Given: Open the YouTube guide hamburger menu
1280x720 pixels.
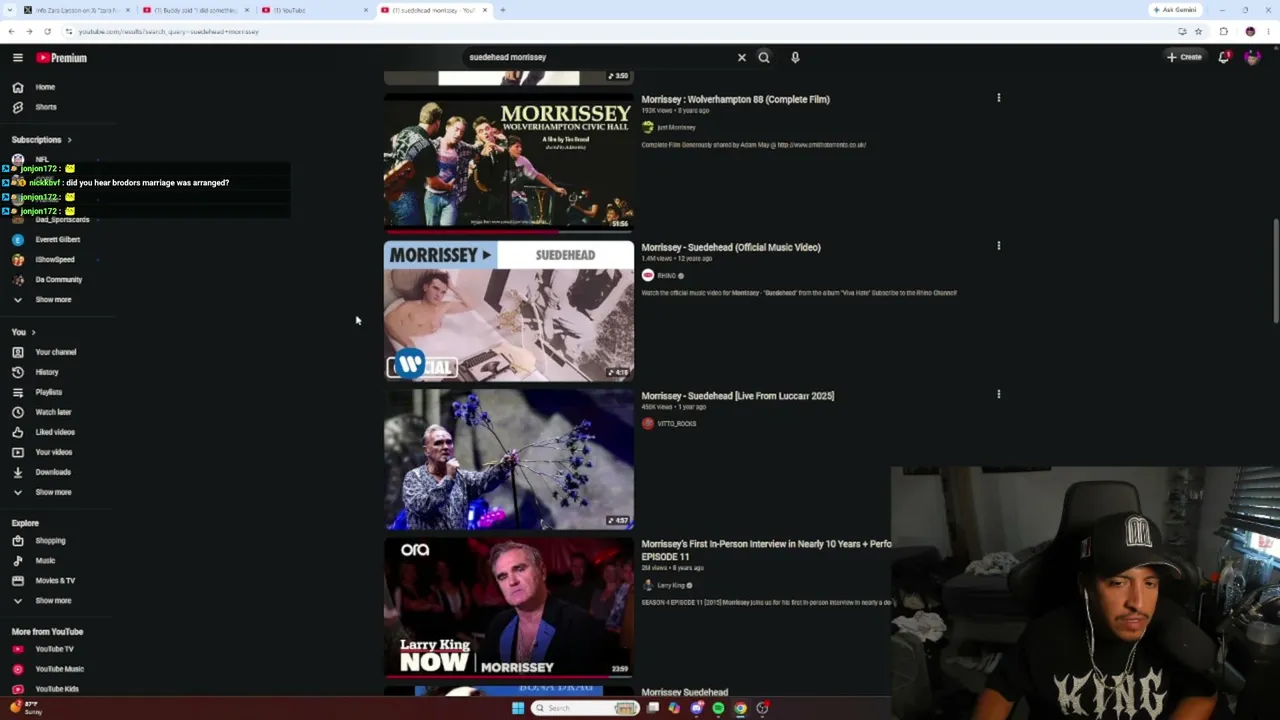Looking at the screenshot, I should 17,58.
